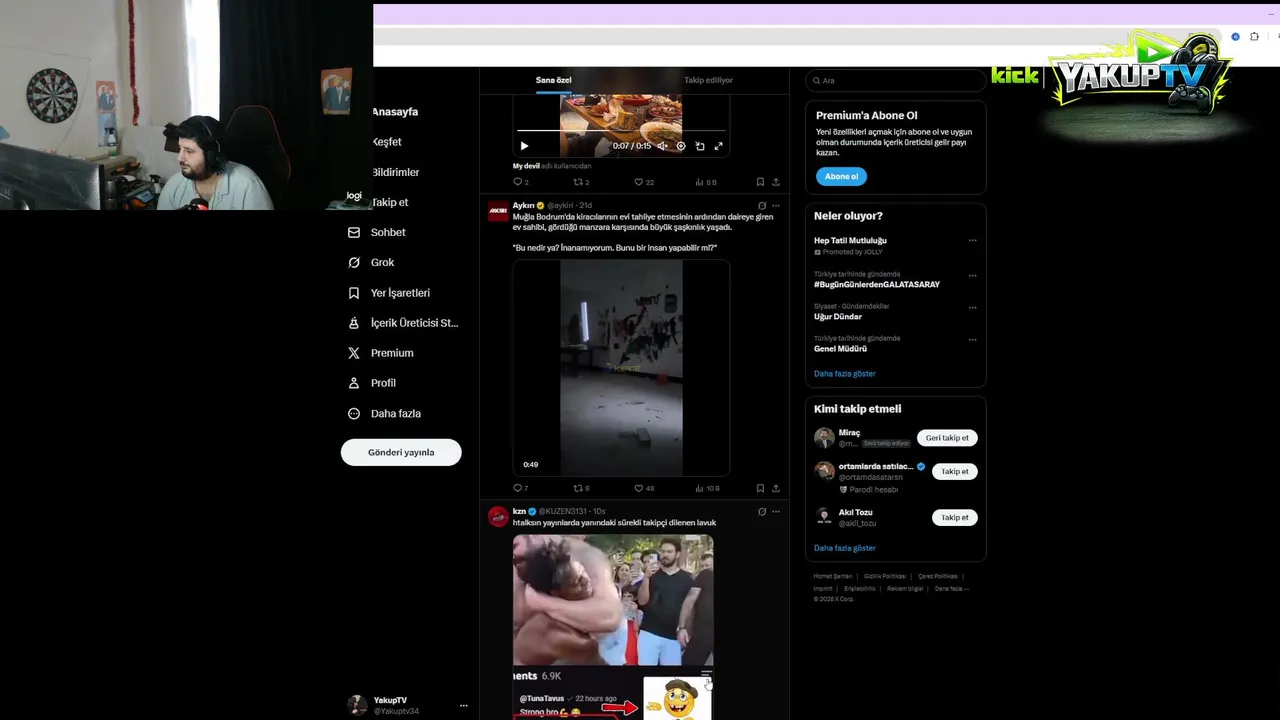Viewport: 1280px width, 720px height.
Task: Unmute the food video's speaker icon
Action: [x=662, y=146]
